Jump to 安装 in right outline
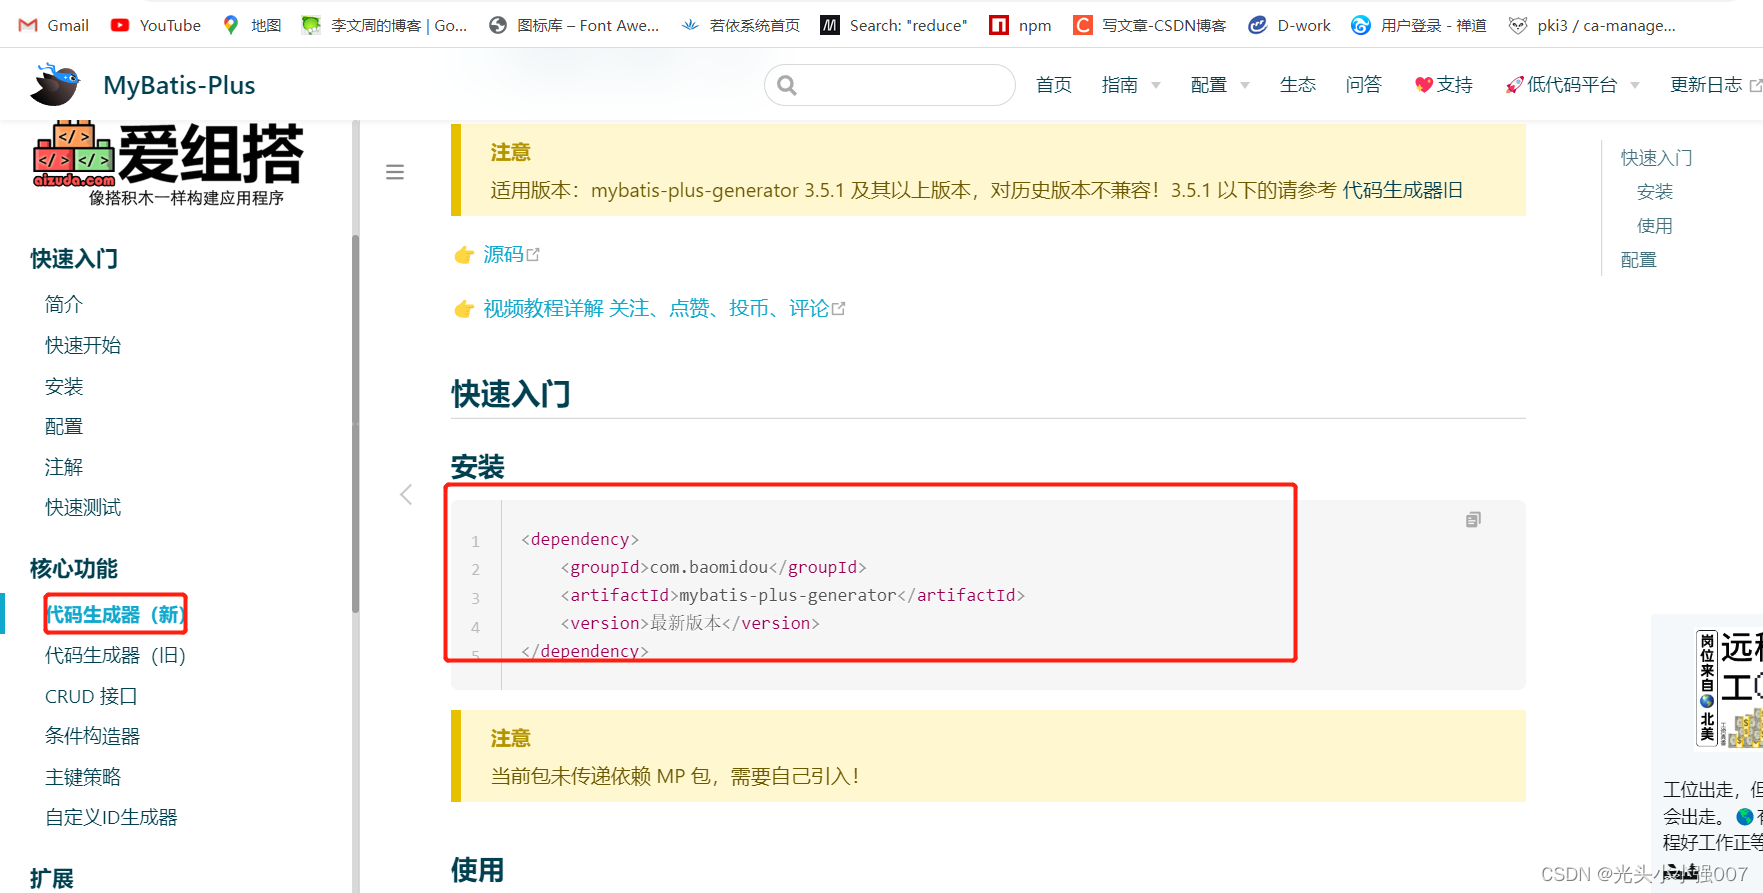Image resolution: width=1763 pixels, height=893 pixels. (x=1655, y=192)
